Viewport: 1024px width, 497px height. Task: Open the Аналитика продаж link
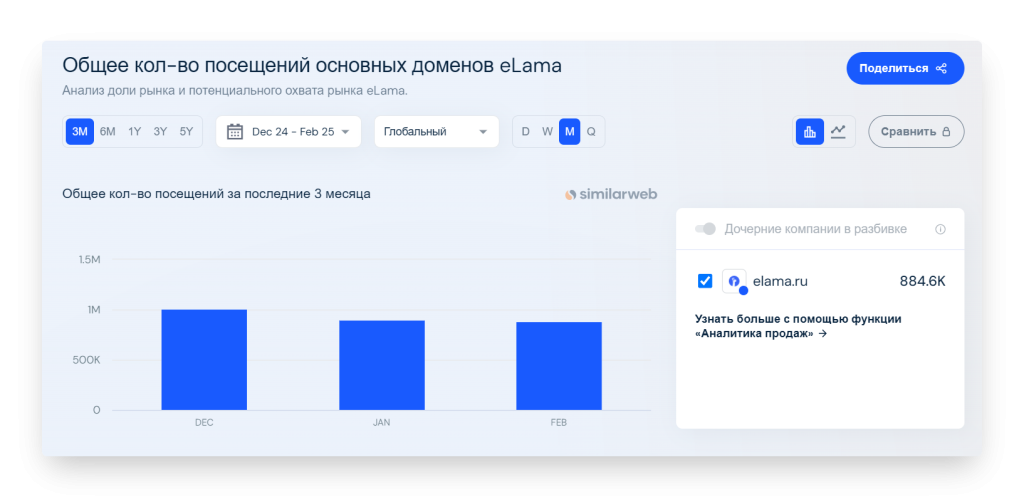coord(760,334)
